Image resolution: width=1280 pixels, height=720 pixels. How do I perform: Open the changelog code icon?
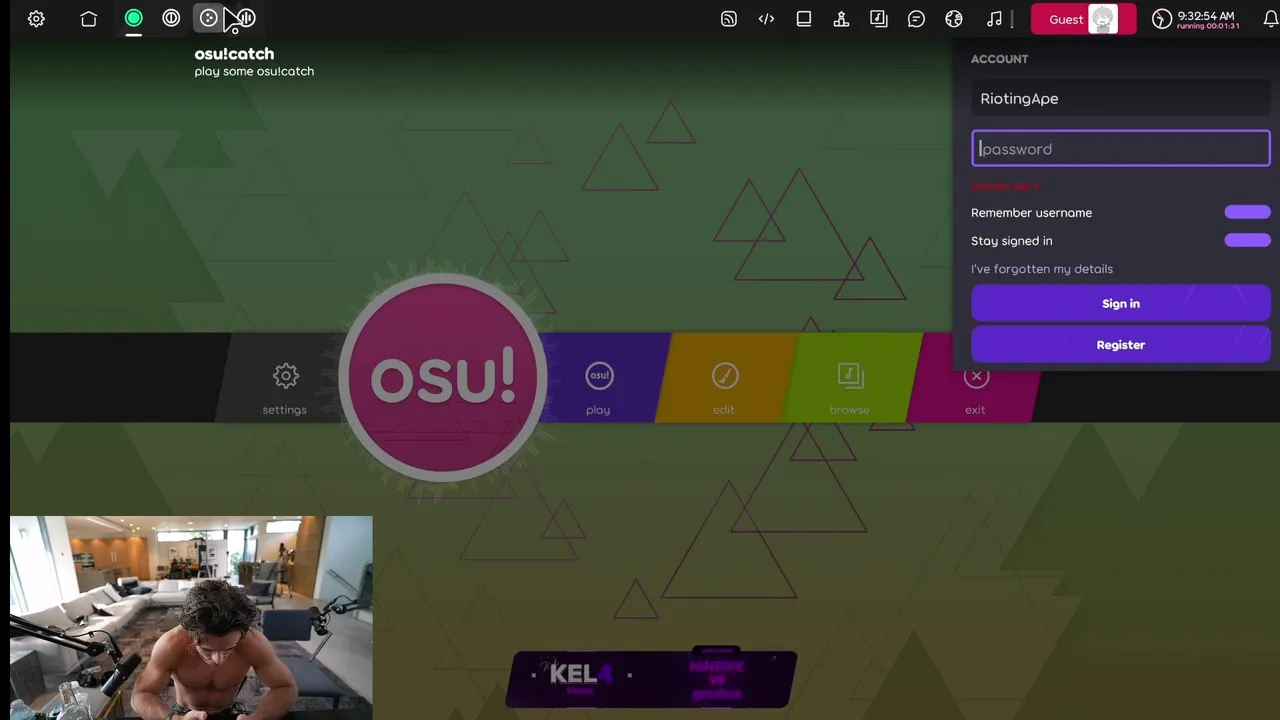click(766, 19)
